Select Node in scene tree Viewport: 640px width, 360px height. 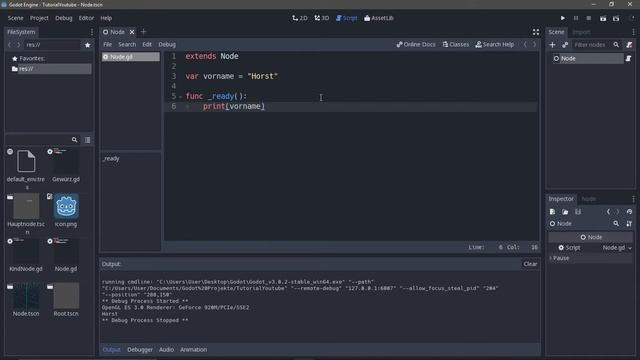[588, 59]
